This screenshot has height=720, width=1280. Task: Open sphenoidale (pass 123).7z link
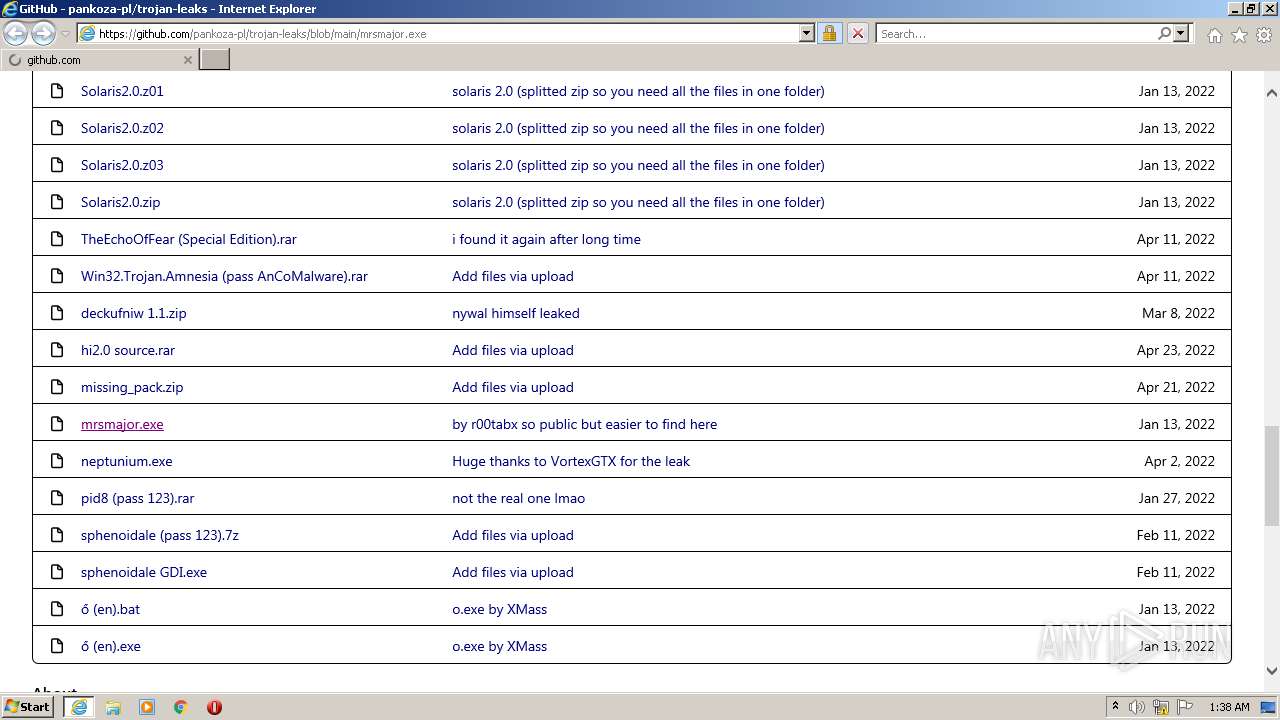pos(160,535)
